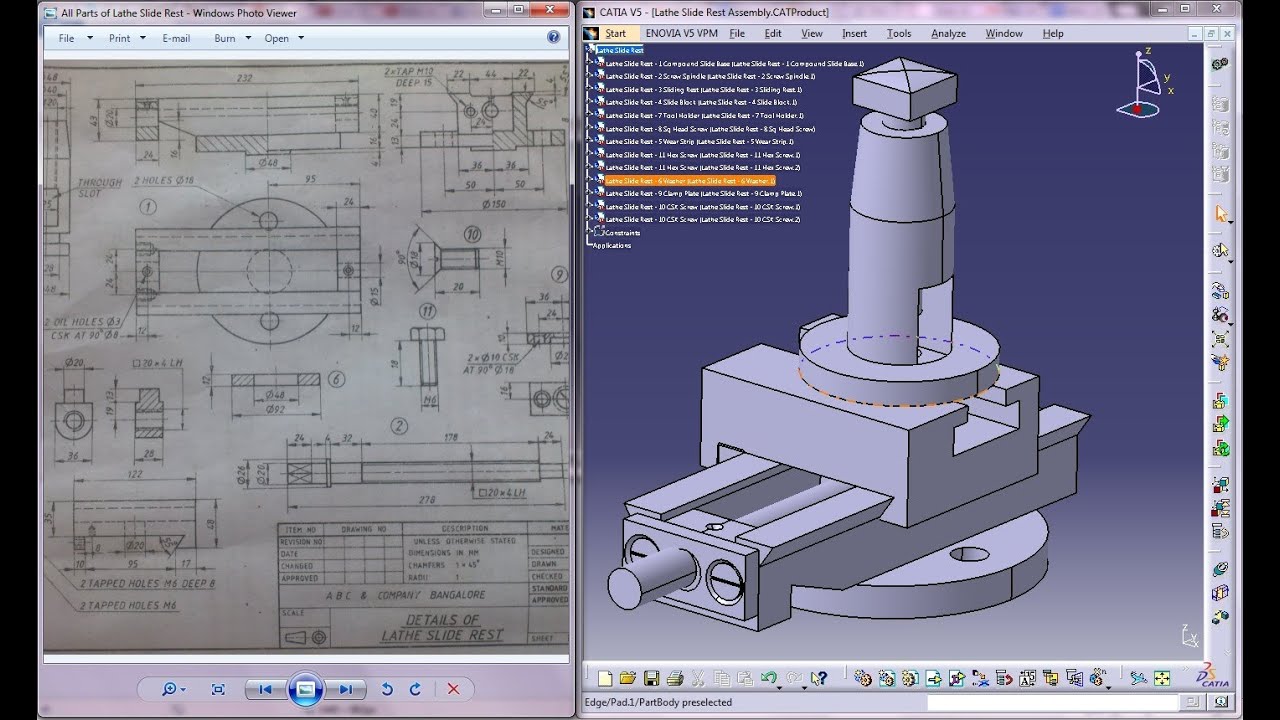Undo the last action in CATIA
The width and height of the screenshot is (1280, 720).
(x=768, y=678)
